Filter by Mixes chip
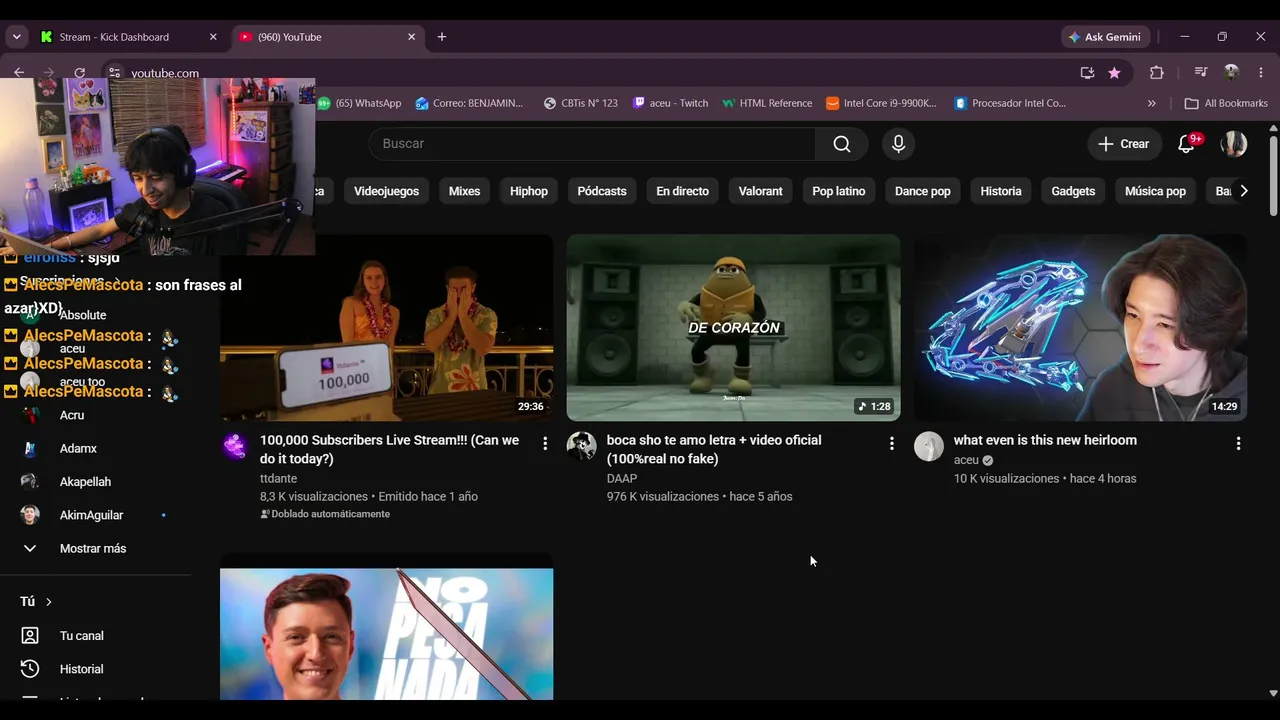This screenshot has width=1280, height=720. click(464, 191)
